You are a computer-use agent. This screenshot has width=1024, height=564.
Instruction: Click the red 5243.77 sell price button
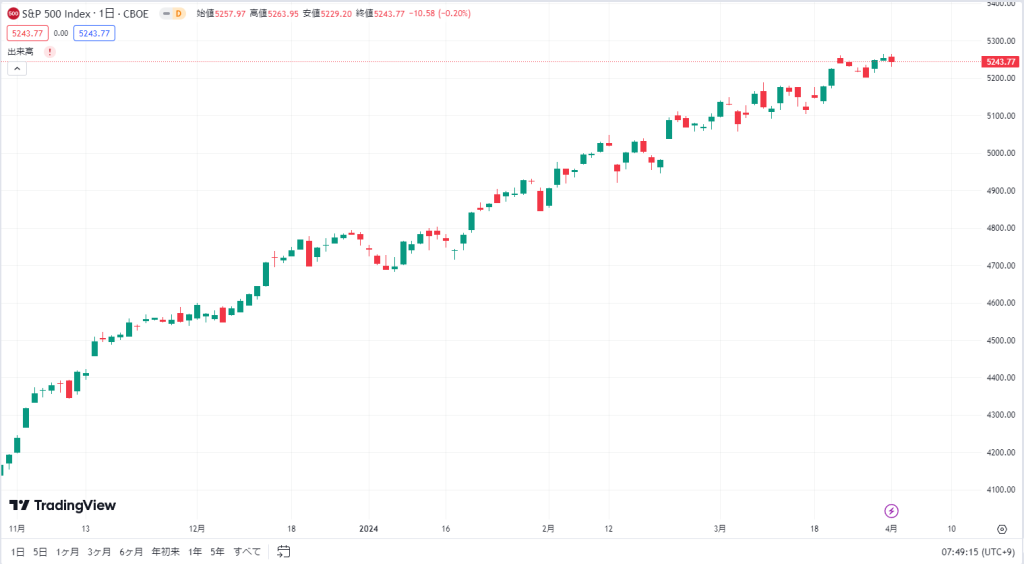(x=27, y=33)
